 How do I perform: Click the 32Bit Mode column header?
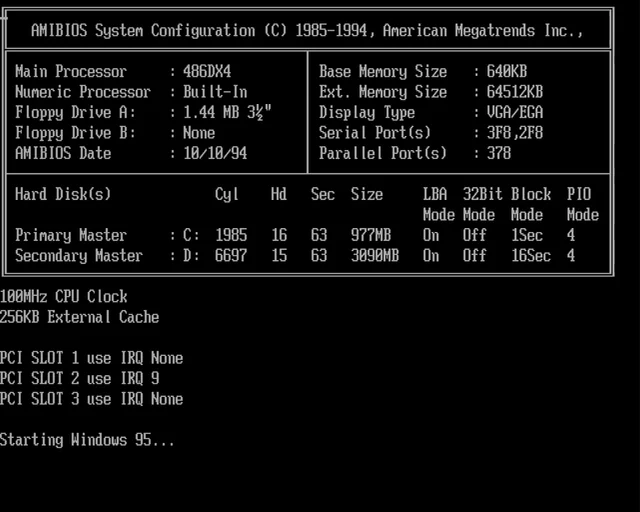click(x=482, y=205)
